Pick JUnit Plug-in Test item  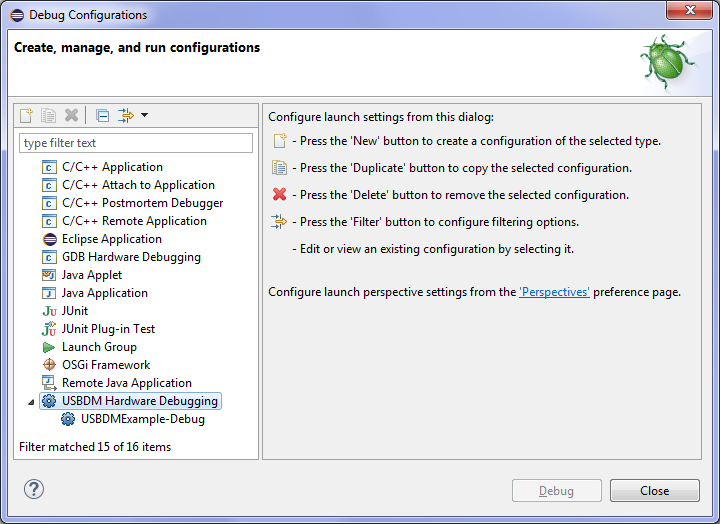click(108, 329)
